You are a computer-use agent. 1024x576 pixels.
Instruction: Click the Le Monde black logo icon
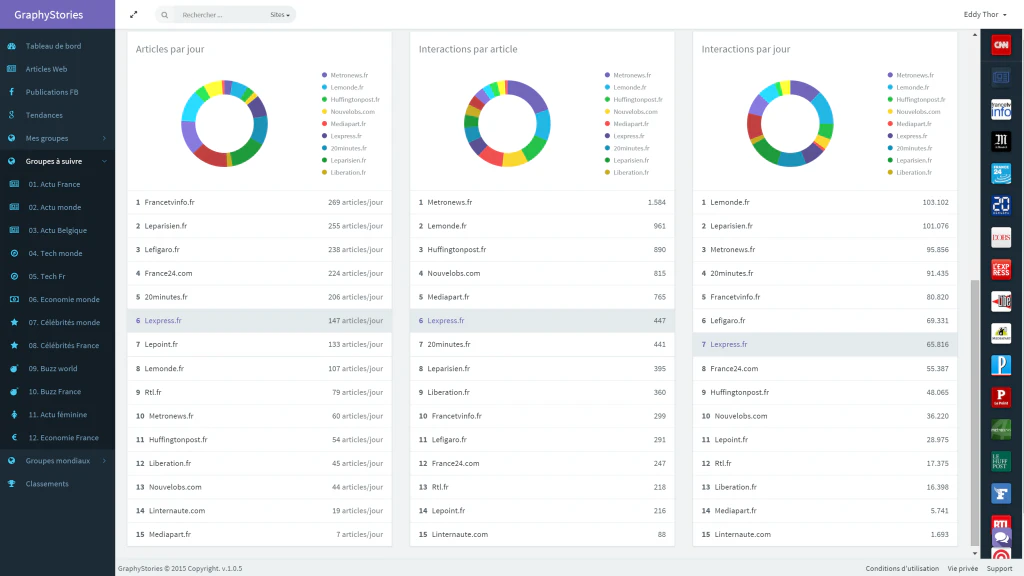[1000, 141]
